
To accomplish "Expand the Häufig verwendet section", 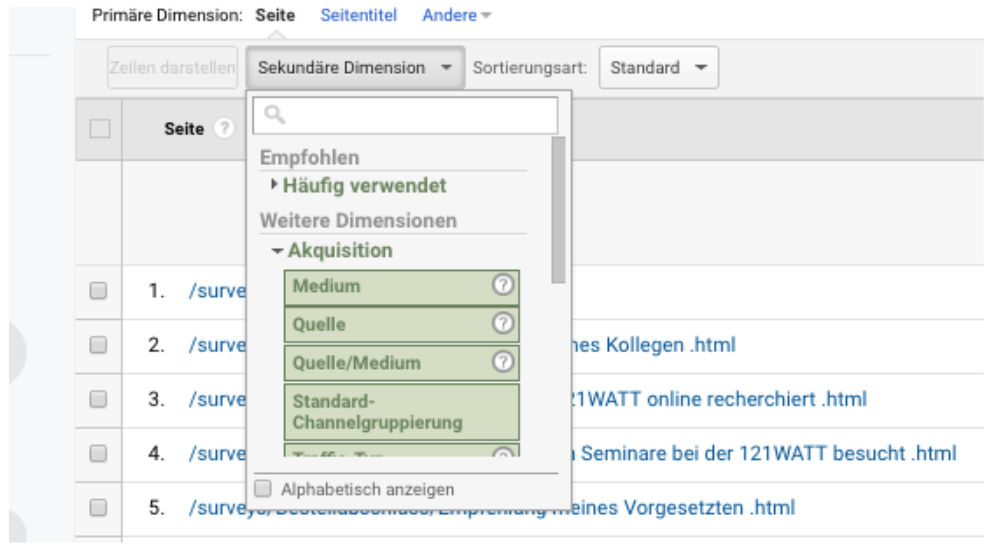I will click(362, 185).
